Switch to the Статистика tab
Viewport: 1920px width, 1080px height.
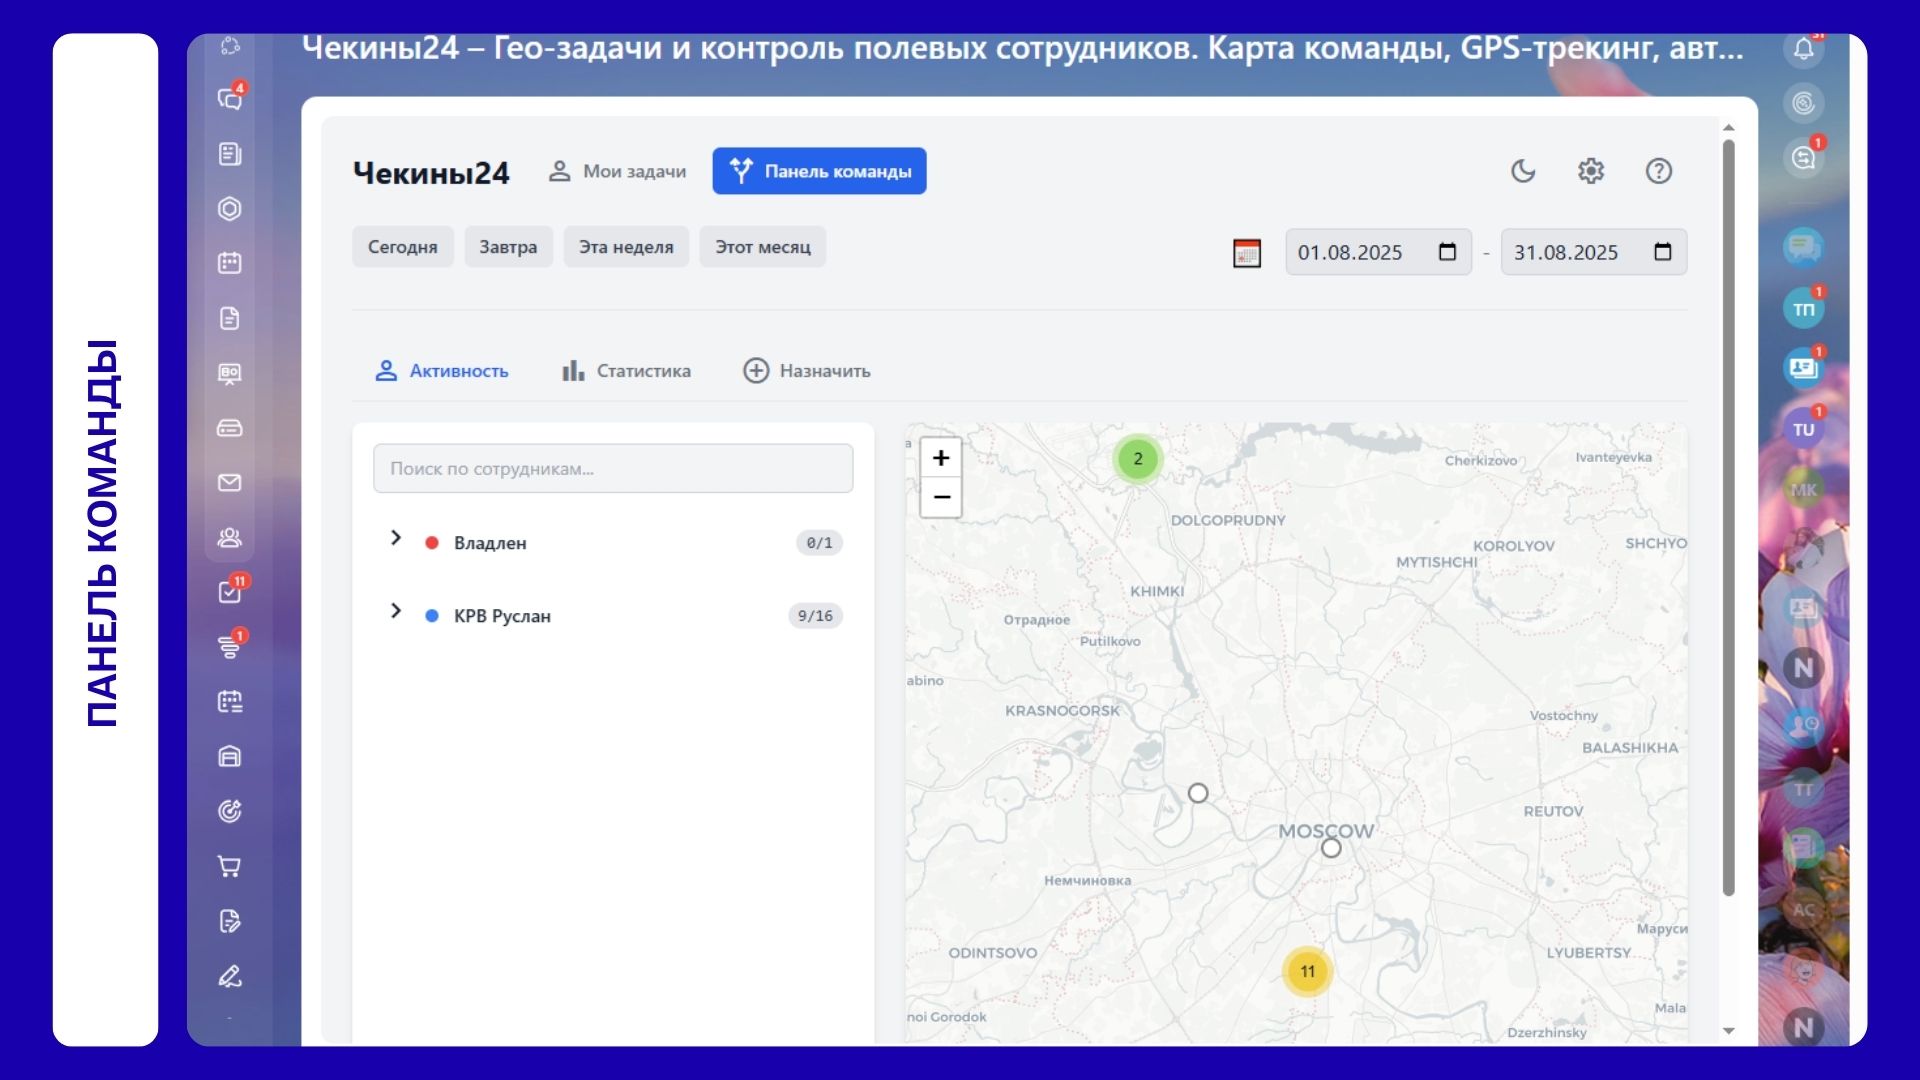pos(626,371)
